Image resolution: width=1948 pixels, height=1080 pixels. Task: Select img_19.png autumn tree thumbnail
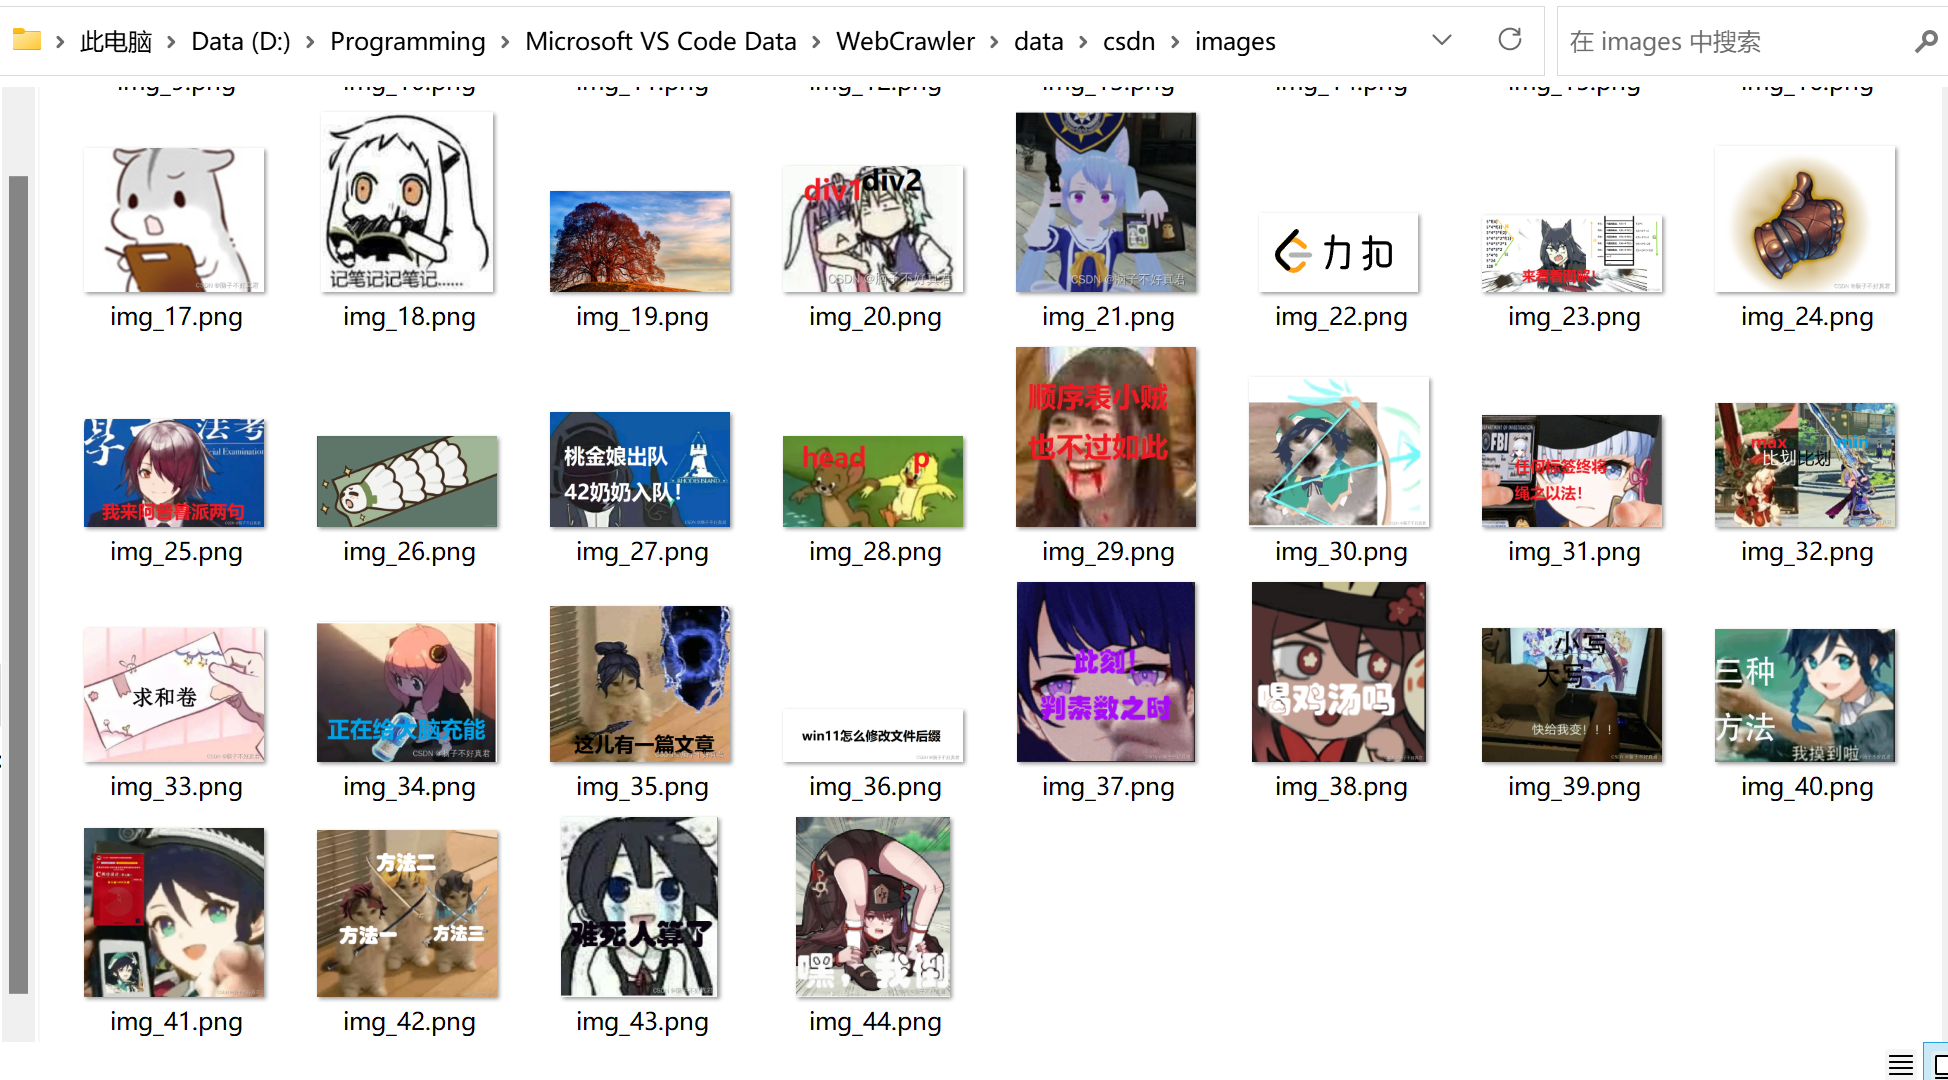[640, 242]
